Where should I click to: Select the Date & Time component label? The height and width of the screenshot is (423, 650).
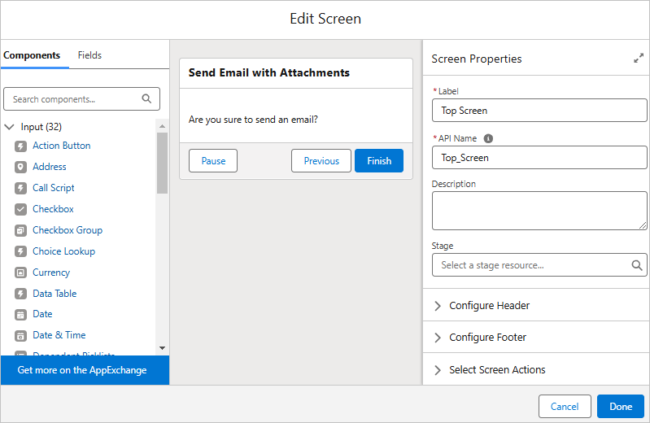click(x=59, y=335)
